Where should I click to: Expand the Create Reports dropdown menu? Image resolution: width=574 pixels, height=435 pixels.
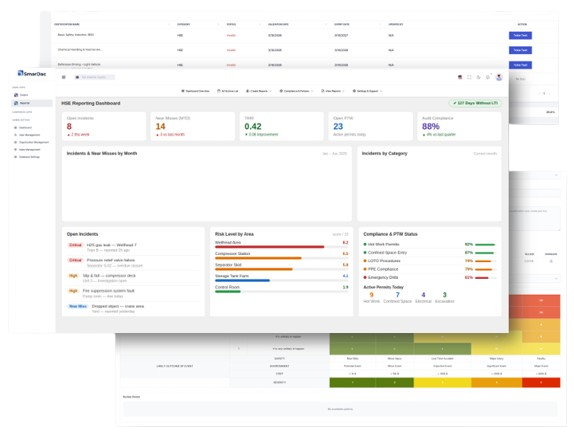coord(258,91)
